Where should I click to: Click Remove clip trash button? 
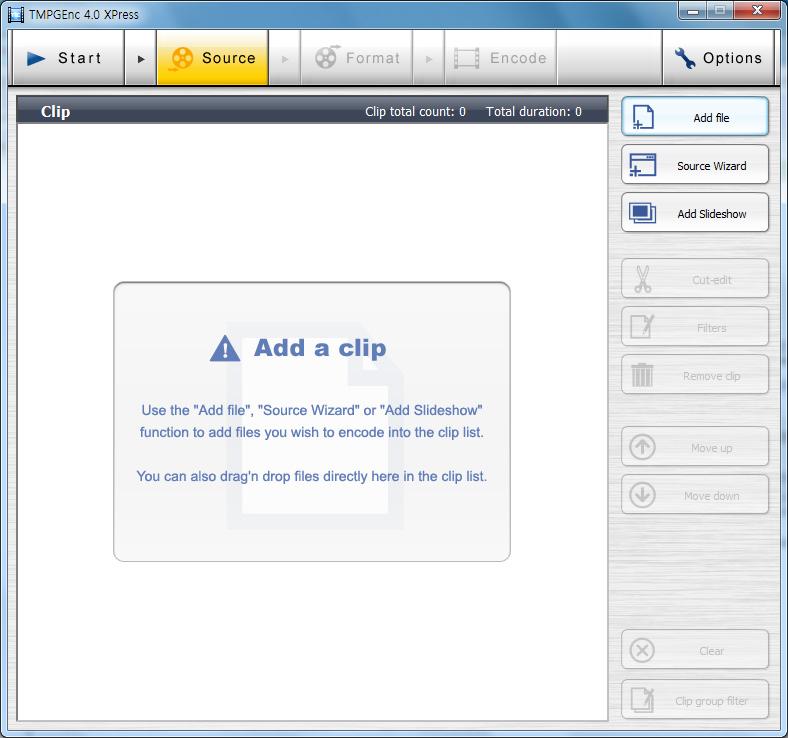pos(695,375)
